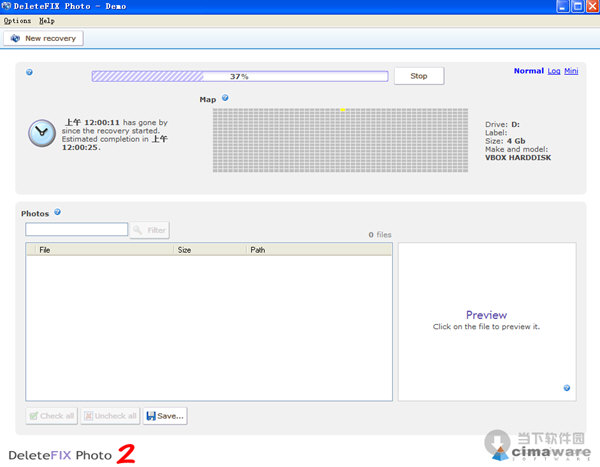This screenshot has height=467, width=600.
Task: Switch to Log view
Action: coord(554,71)
